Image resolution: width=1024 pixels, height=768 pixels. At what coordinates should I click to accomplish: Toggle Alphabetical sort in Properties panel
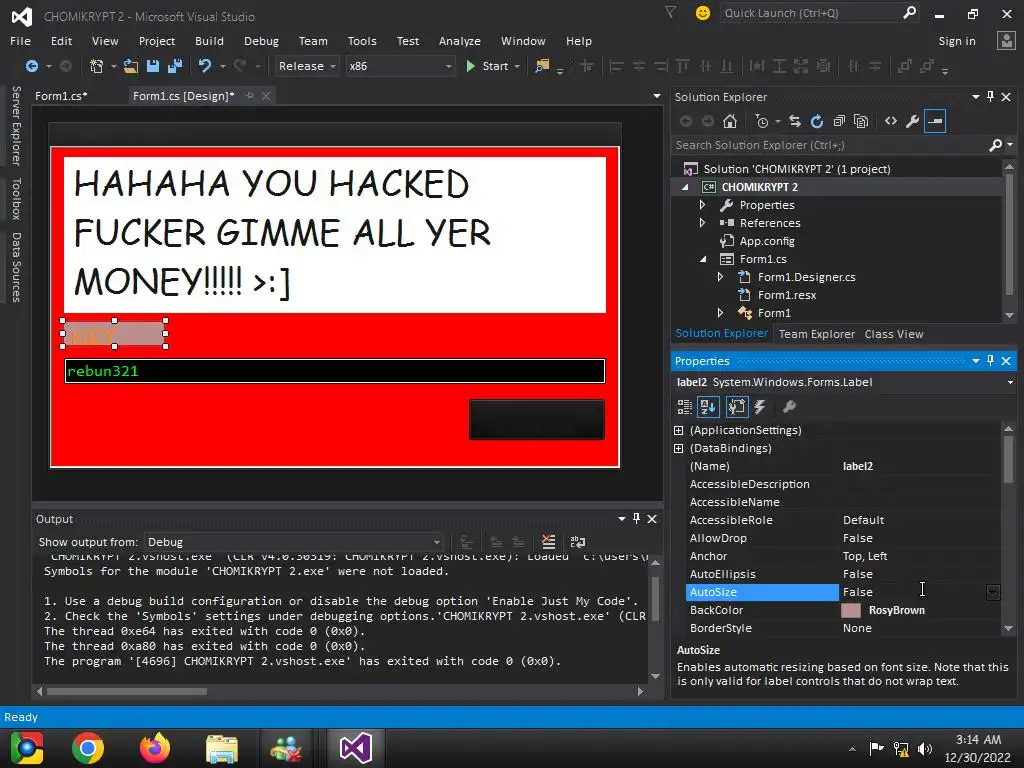[708, 407]
